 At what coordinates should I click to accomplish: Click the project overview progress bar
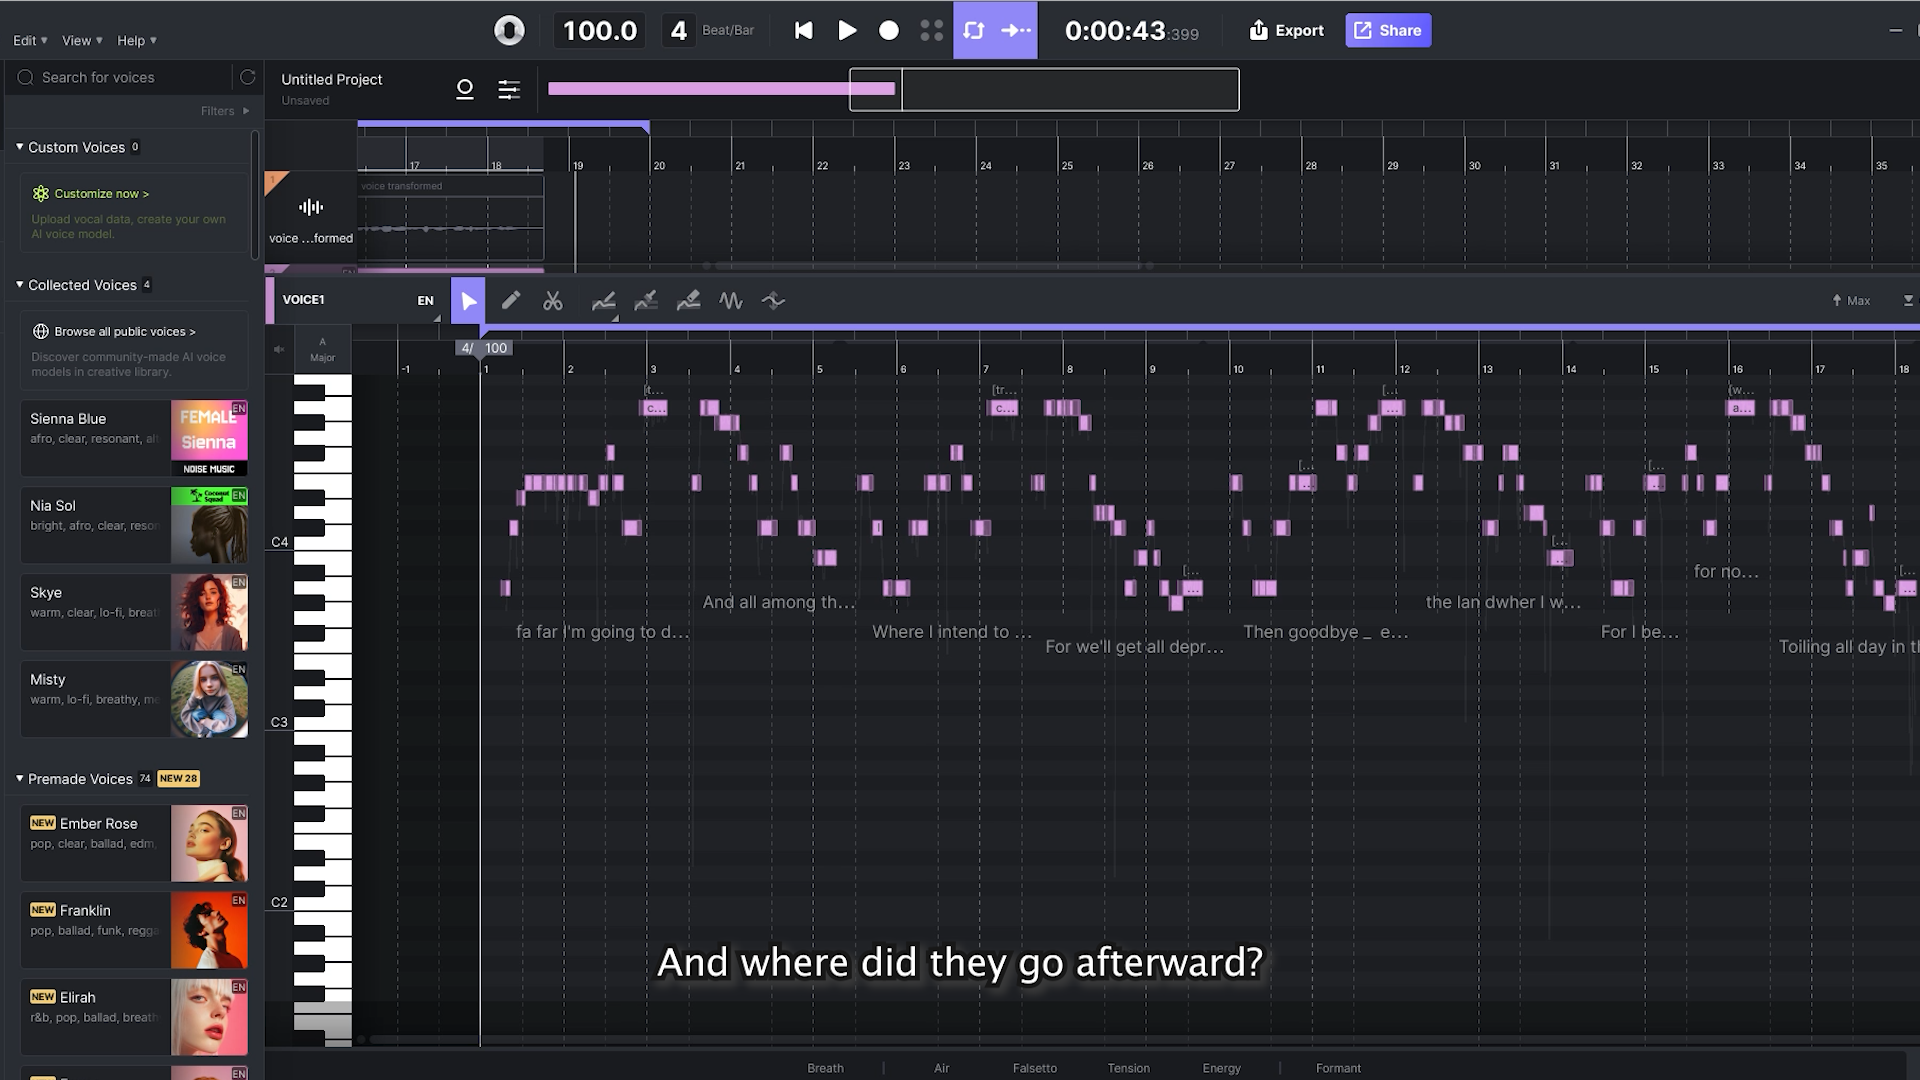(720, 89)
